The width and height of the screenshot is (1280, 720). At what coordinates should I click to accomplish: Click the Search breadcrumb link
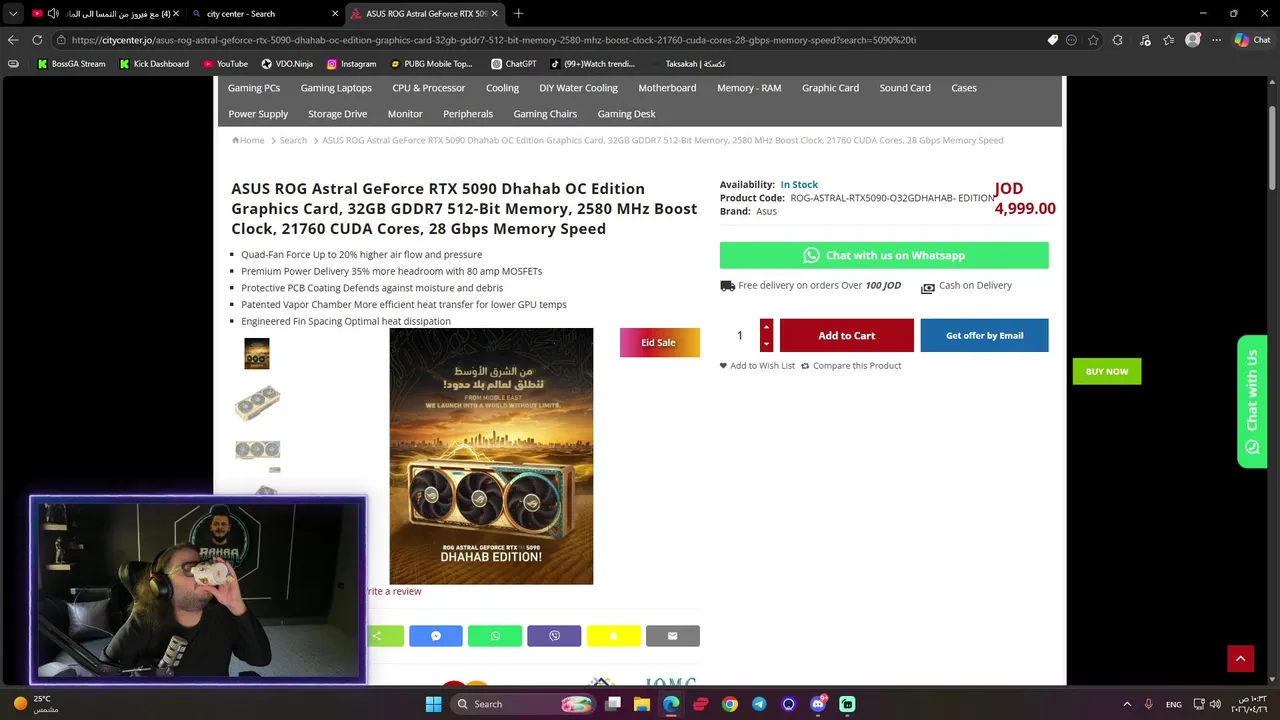293,140
